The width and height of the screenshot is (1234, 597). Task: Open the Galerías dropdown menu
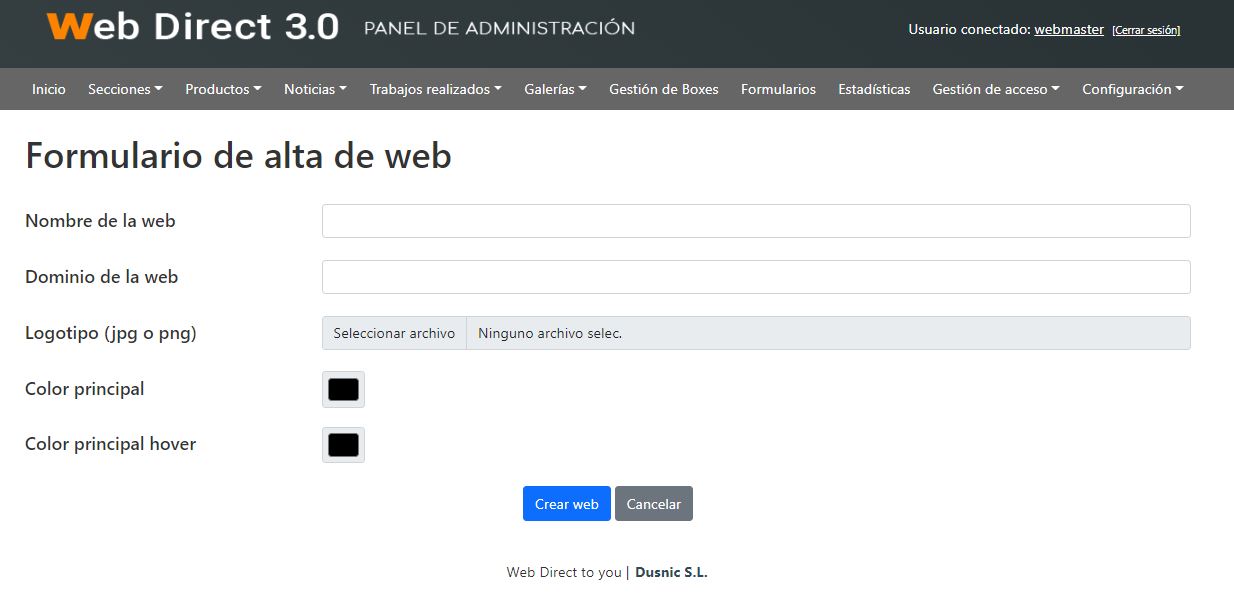point(555,89)
